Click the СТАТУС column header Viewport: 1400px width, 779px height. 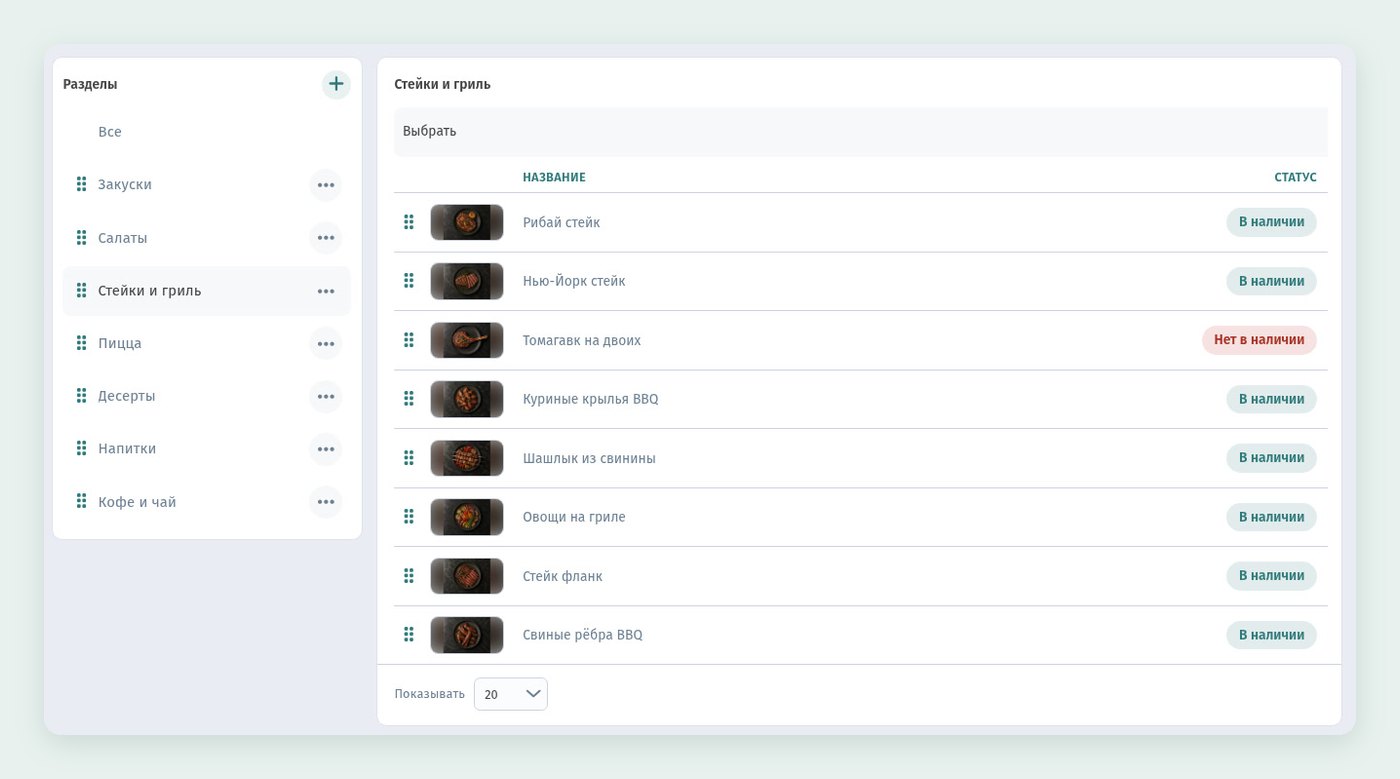point(1295,177)
